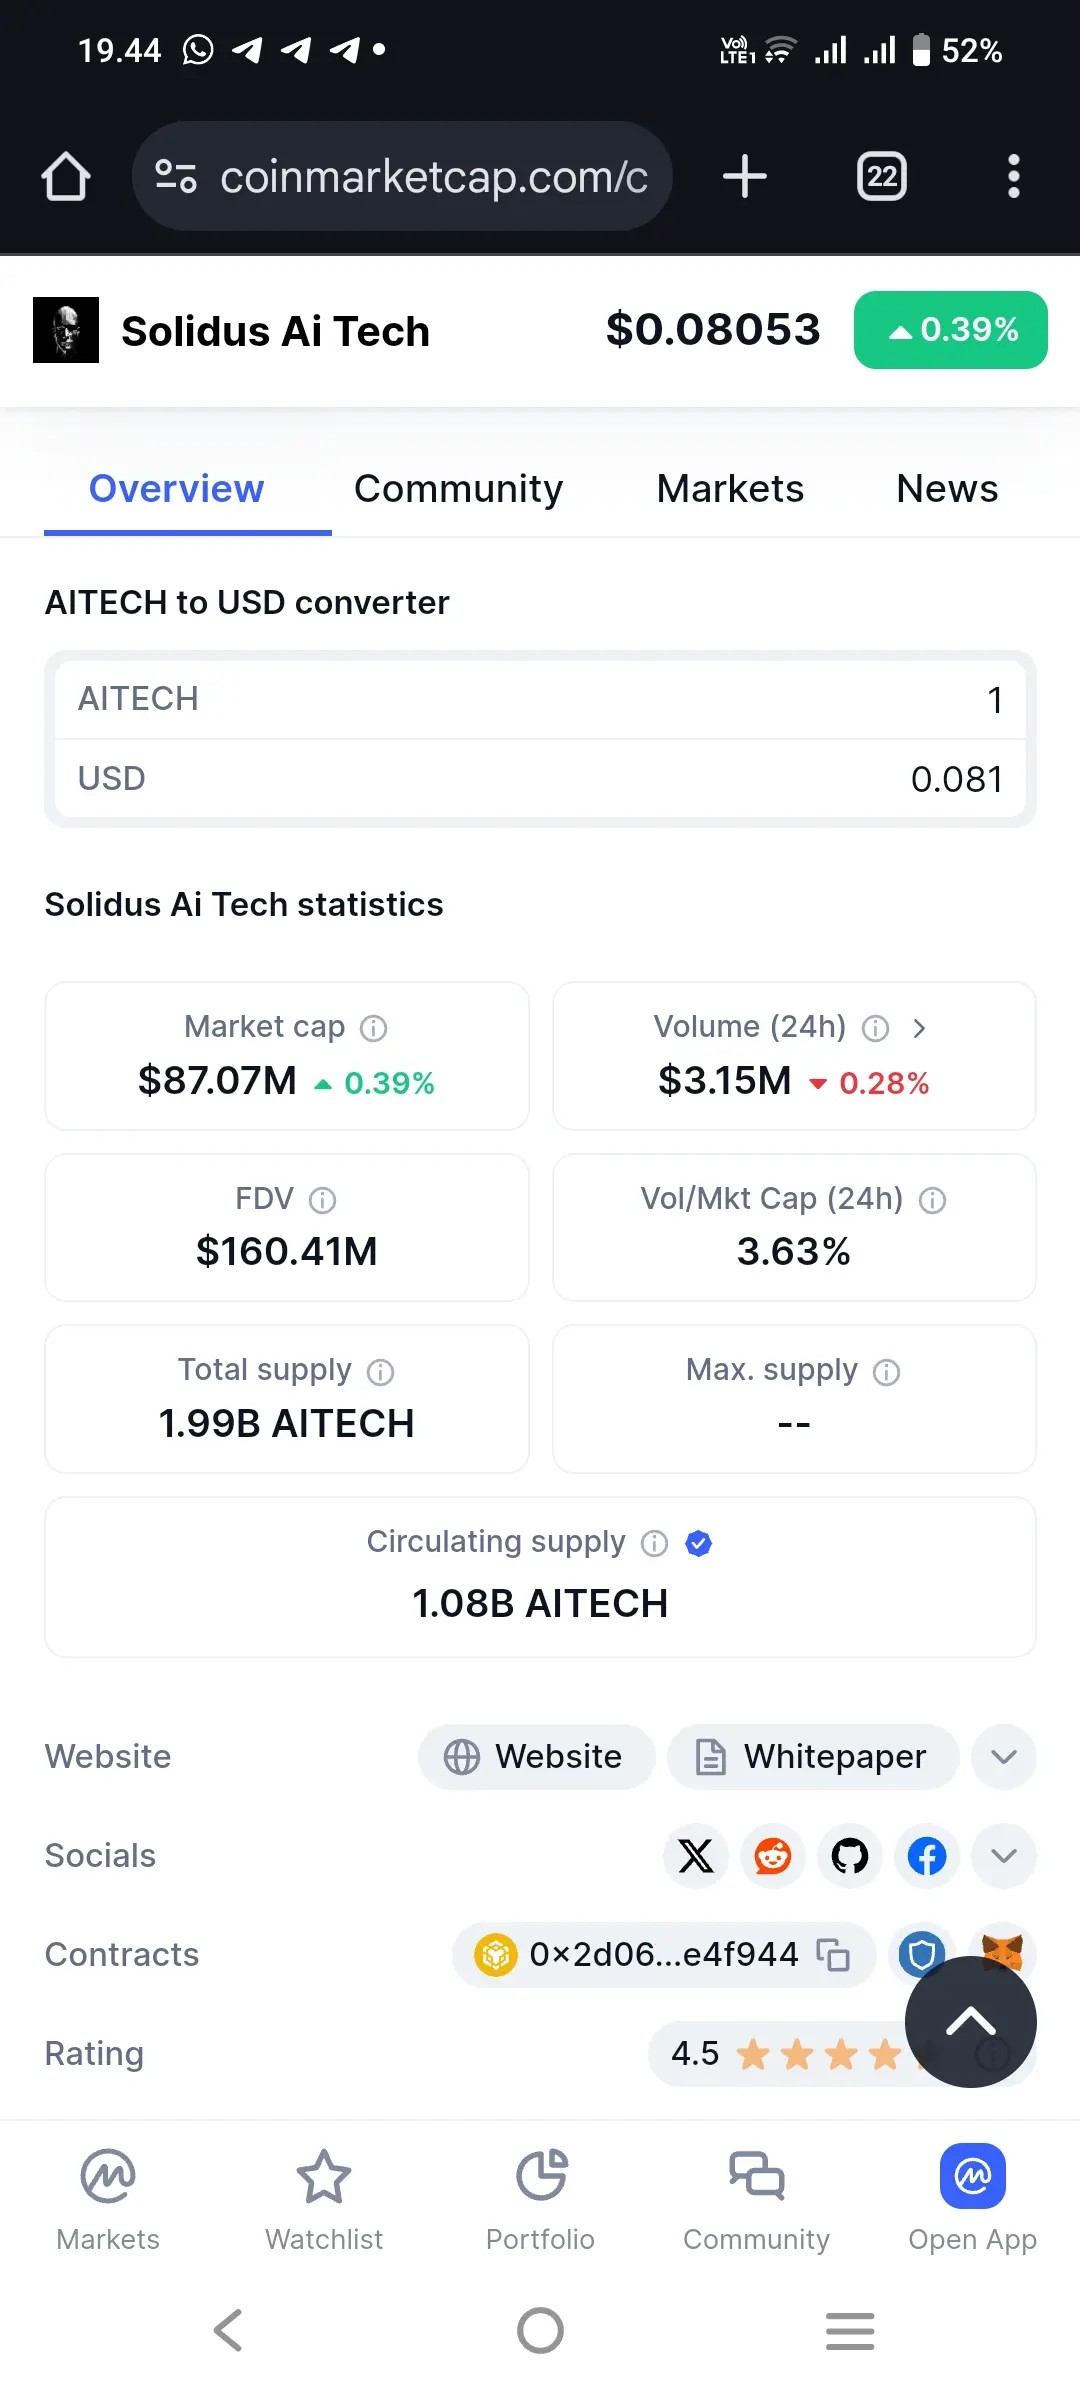The width and height of the screenshot is (1080, 2388).
Task: Tap the Market cap info icon
Action: (x=374, y=1028)
